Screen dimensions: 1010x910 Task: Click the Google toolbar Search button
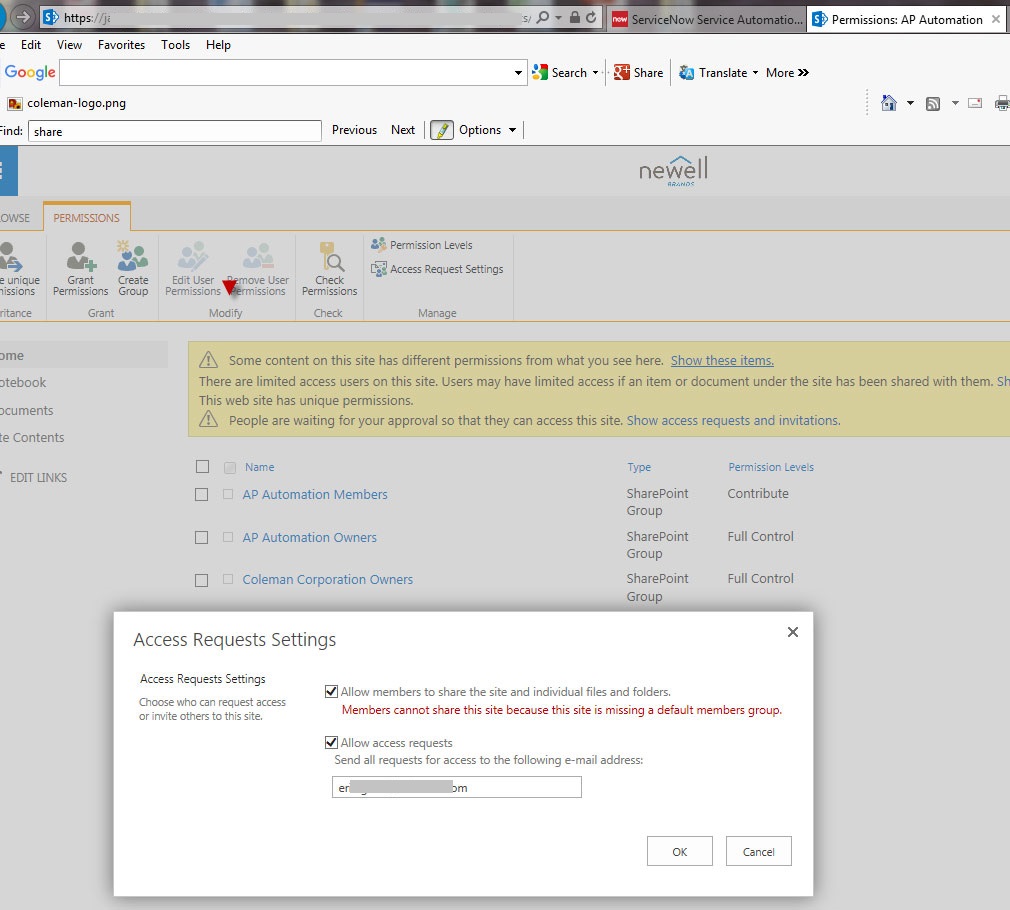point(559,73)
